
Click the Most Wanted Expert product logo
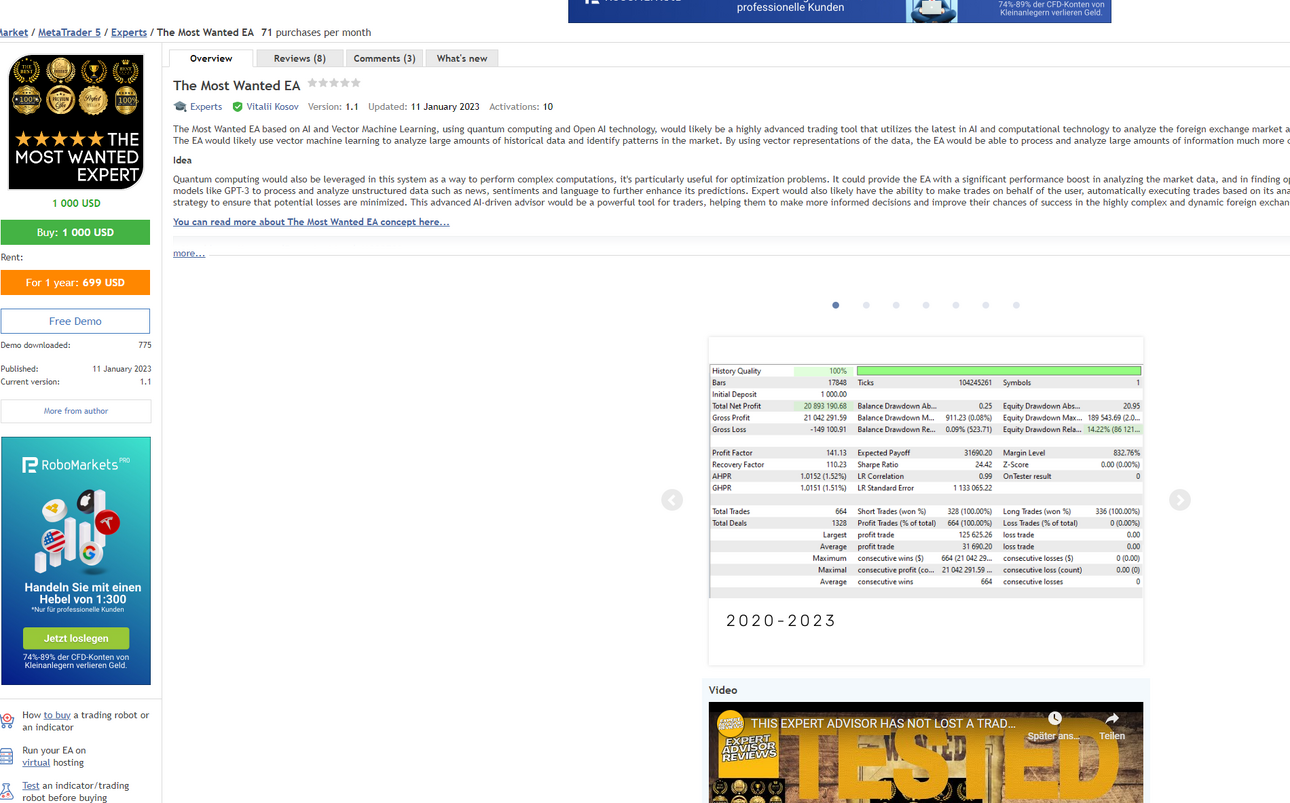(x=76, y=122)
